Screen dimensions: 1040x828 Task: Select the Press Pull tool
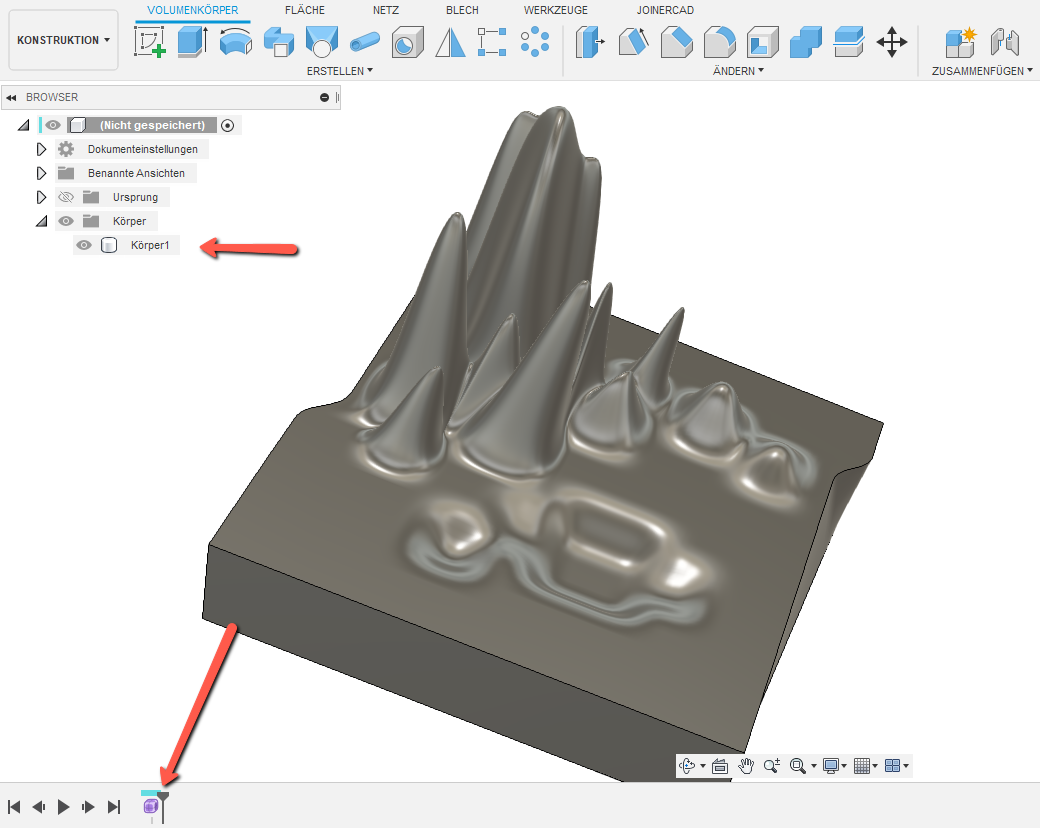pyautogui.click(x=590, y=42)
